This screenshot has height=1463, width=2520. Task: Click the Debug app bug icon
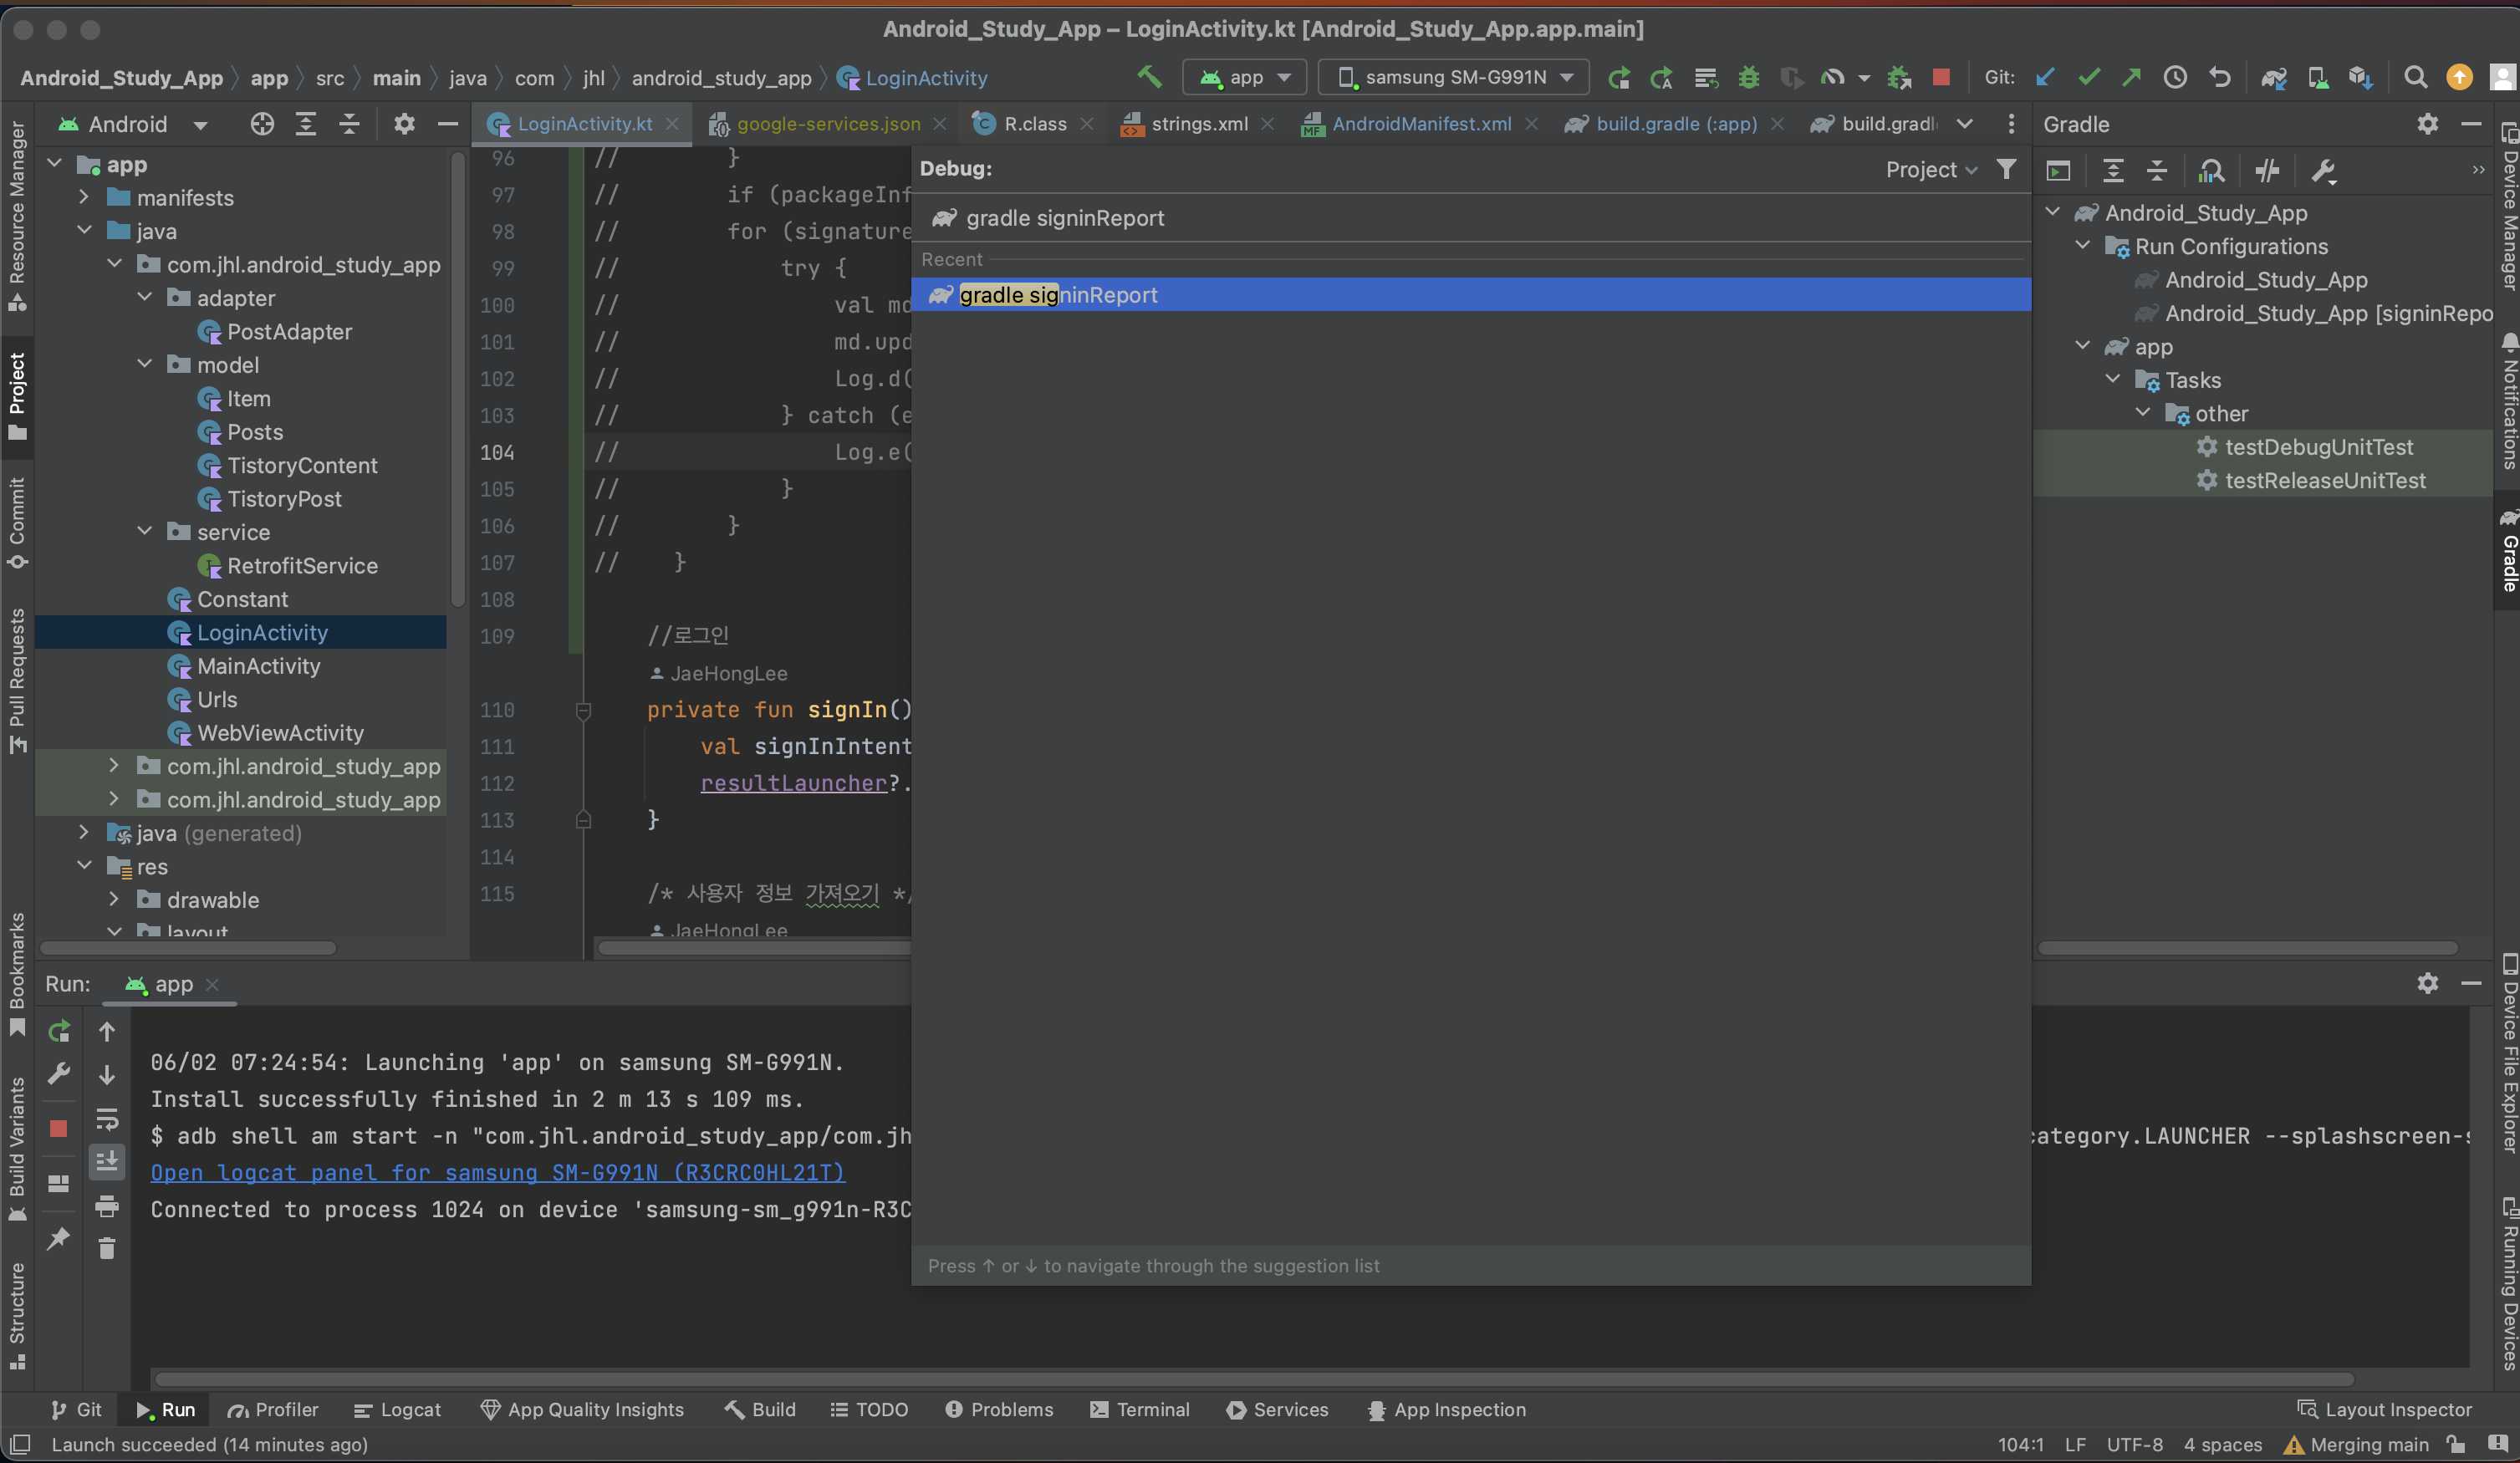tap(1748, 77)
